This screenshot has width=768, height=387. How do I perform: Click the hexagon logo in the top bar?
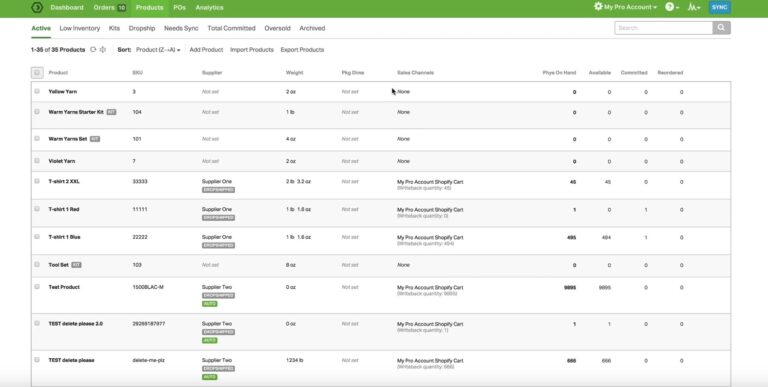pyautogui.click(x=37, y=7)
